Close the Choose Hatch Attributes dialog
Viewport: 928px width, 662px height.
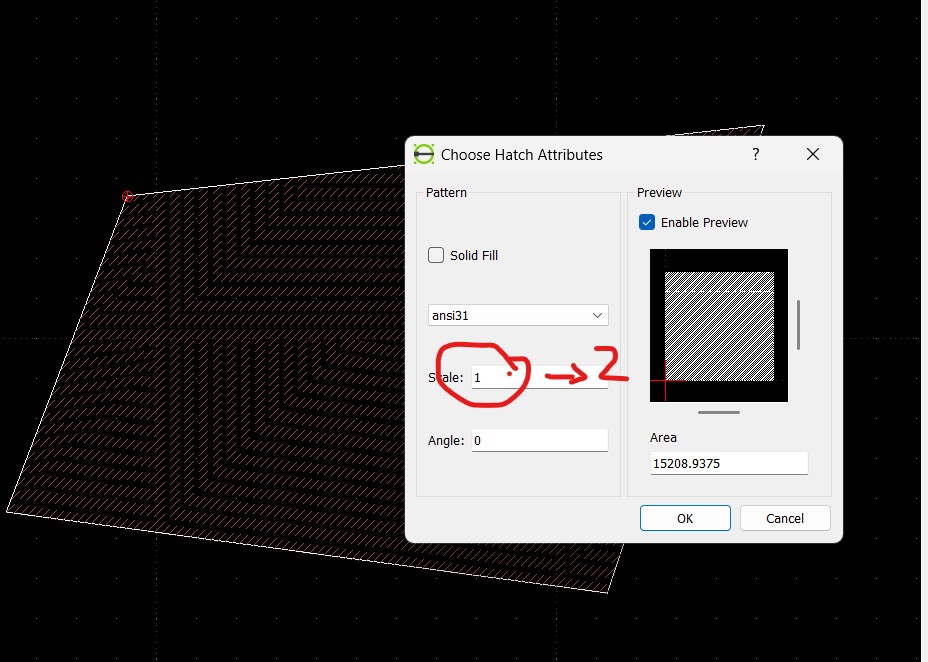click(x=812, y=155)
